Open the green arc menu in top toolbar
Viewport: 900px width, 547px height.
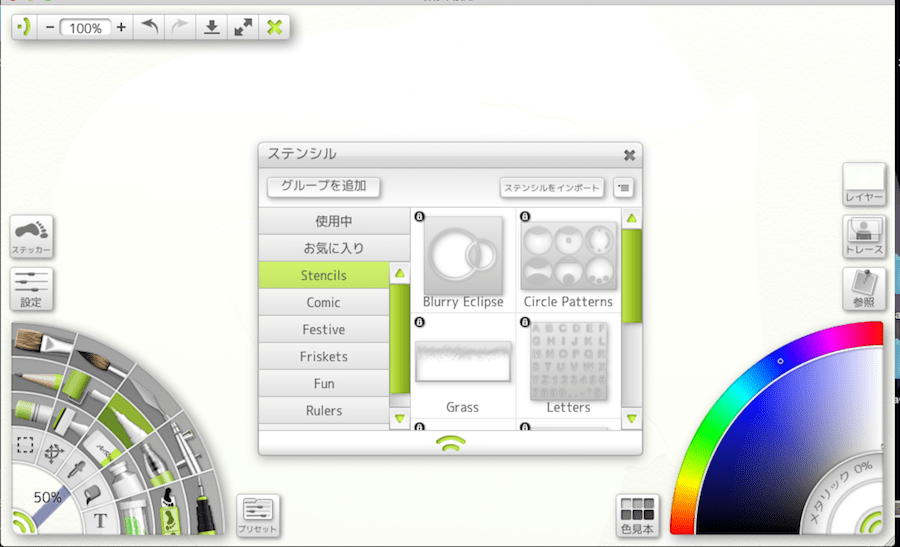point(24,27)
